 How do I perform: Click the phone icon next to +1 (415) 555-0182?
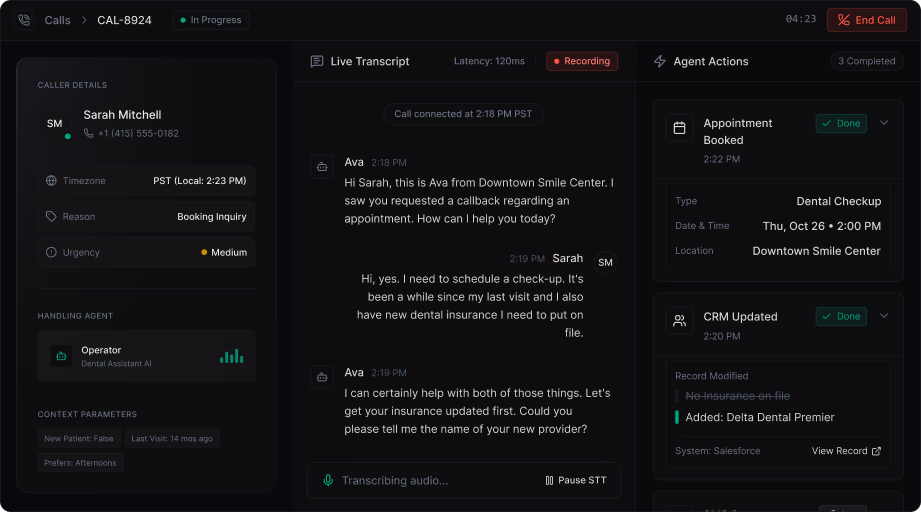tap(88, 133)
